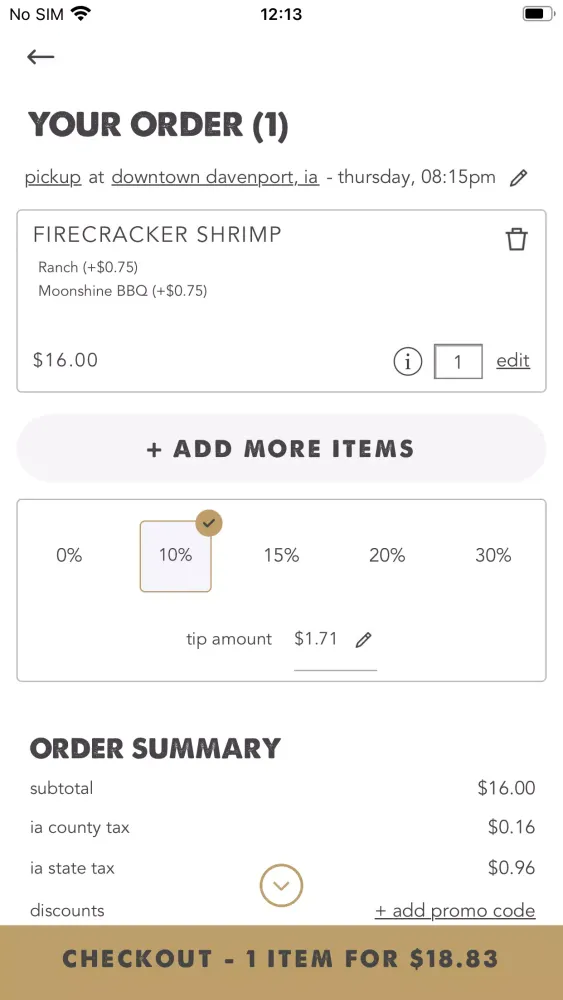563x1000 pixels.
Task: Delete Firecracker Shrimp with trash icon
Action: [516, 240]
